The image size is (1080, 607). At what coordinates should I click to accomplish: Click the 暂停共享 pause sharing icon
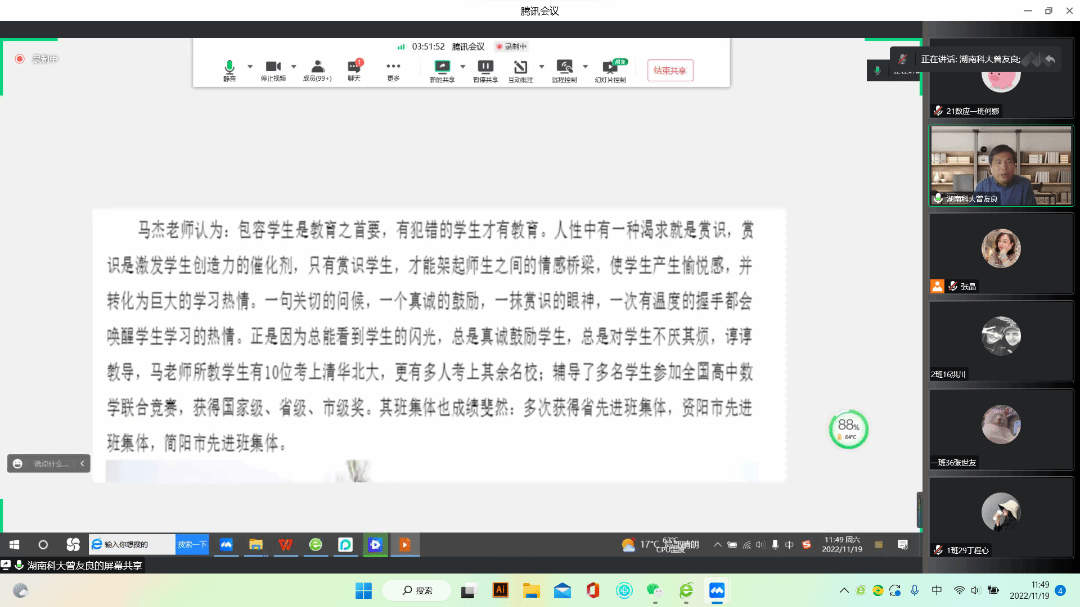point(485,68)
